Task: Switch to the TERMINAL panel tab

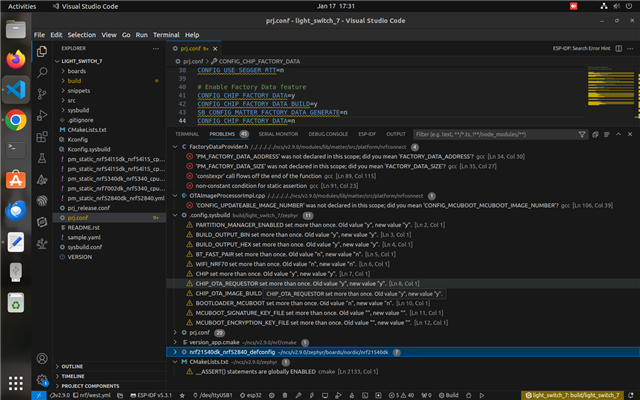Action: [187, 134]
